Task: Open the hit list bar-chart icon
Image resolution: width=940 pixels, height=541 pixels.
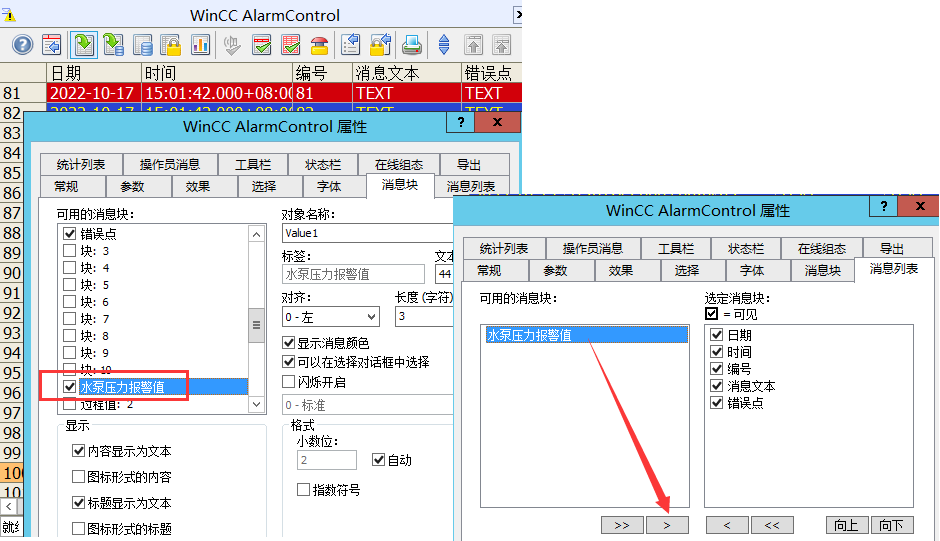Action: click(200, 45)
